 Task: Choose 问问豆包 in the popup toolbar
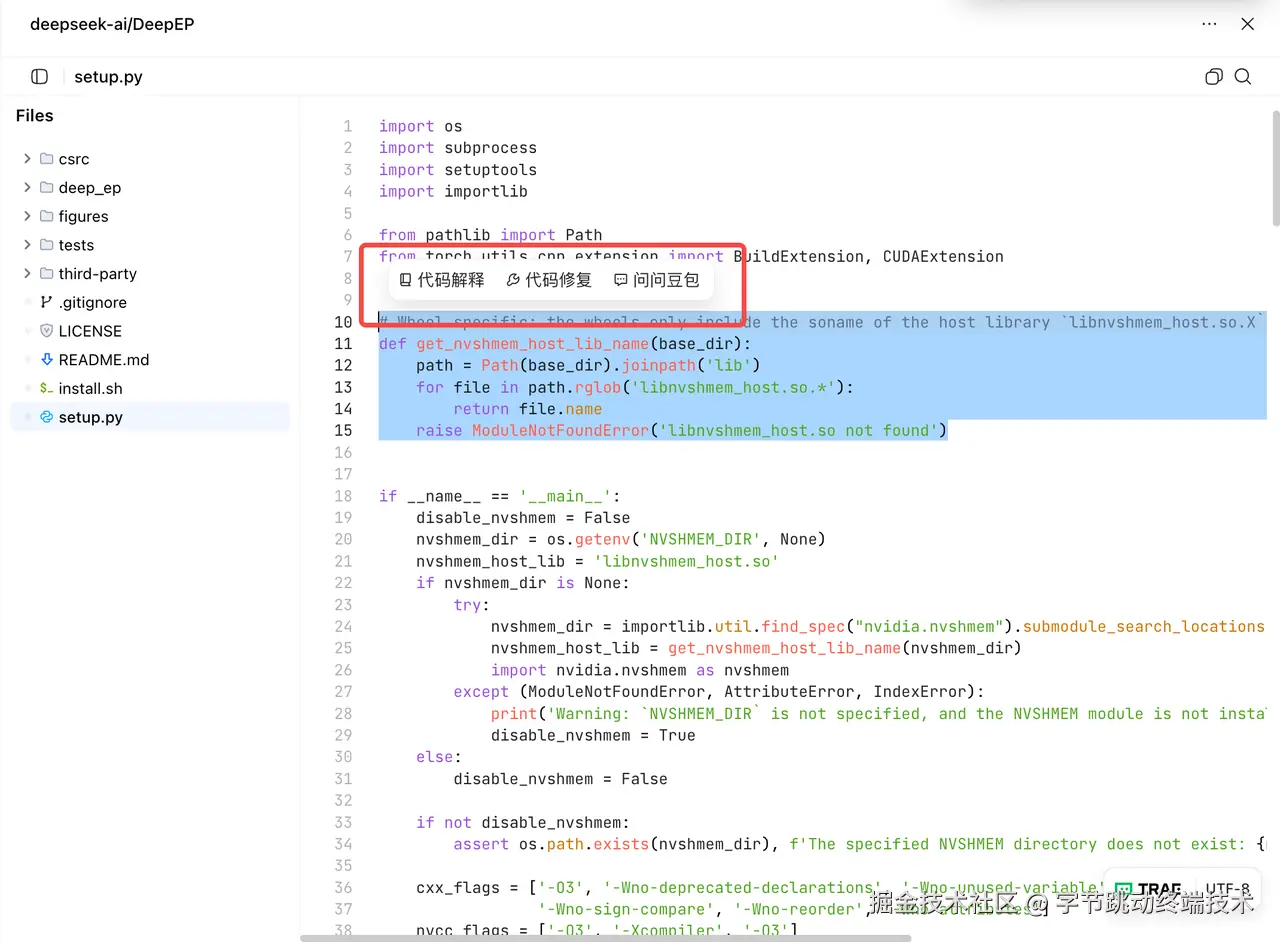657,280
